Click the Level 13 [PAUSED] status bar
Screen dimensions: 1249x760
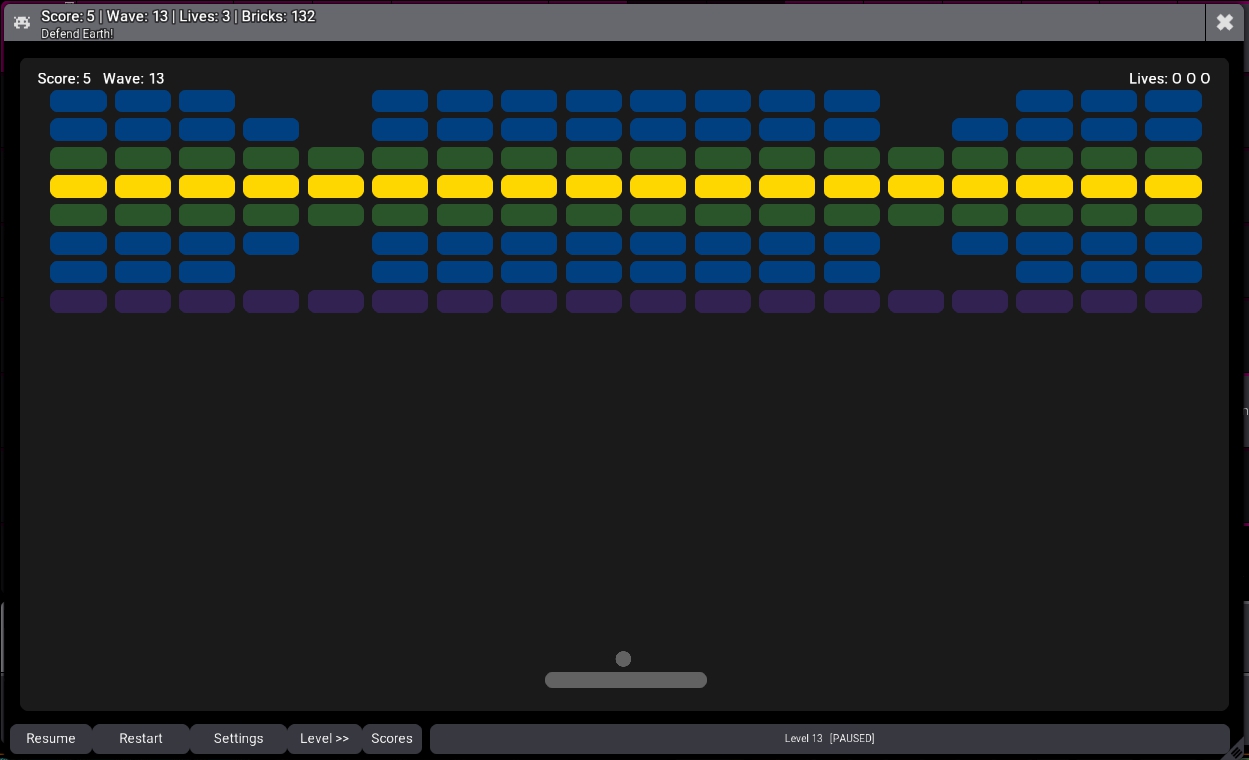click(x=829, y=738)
